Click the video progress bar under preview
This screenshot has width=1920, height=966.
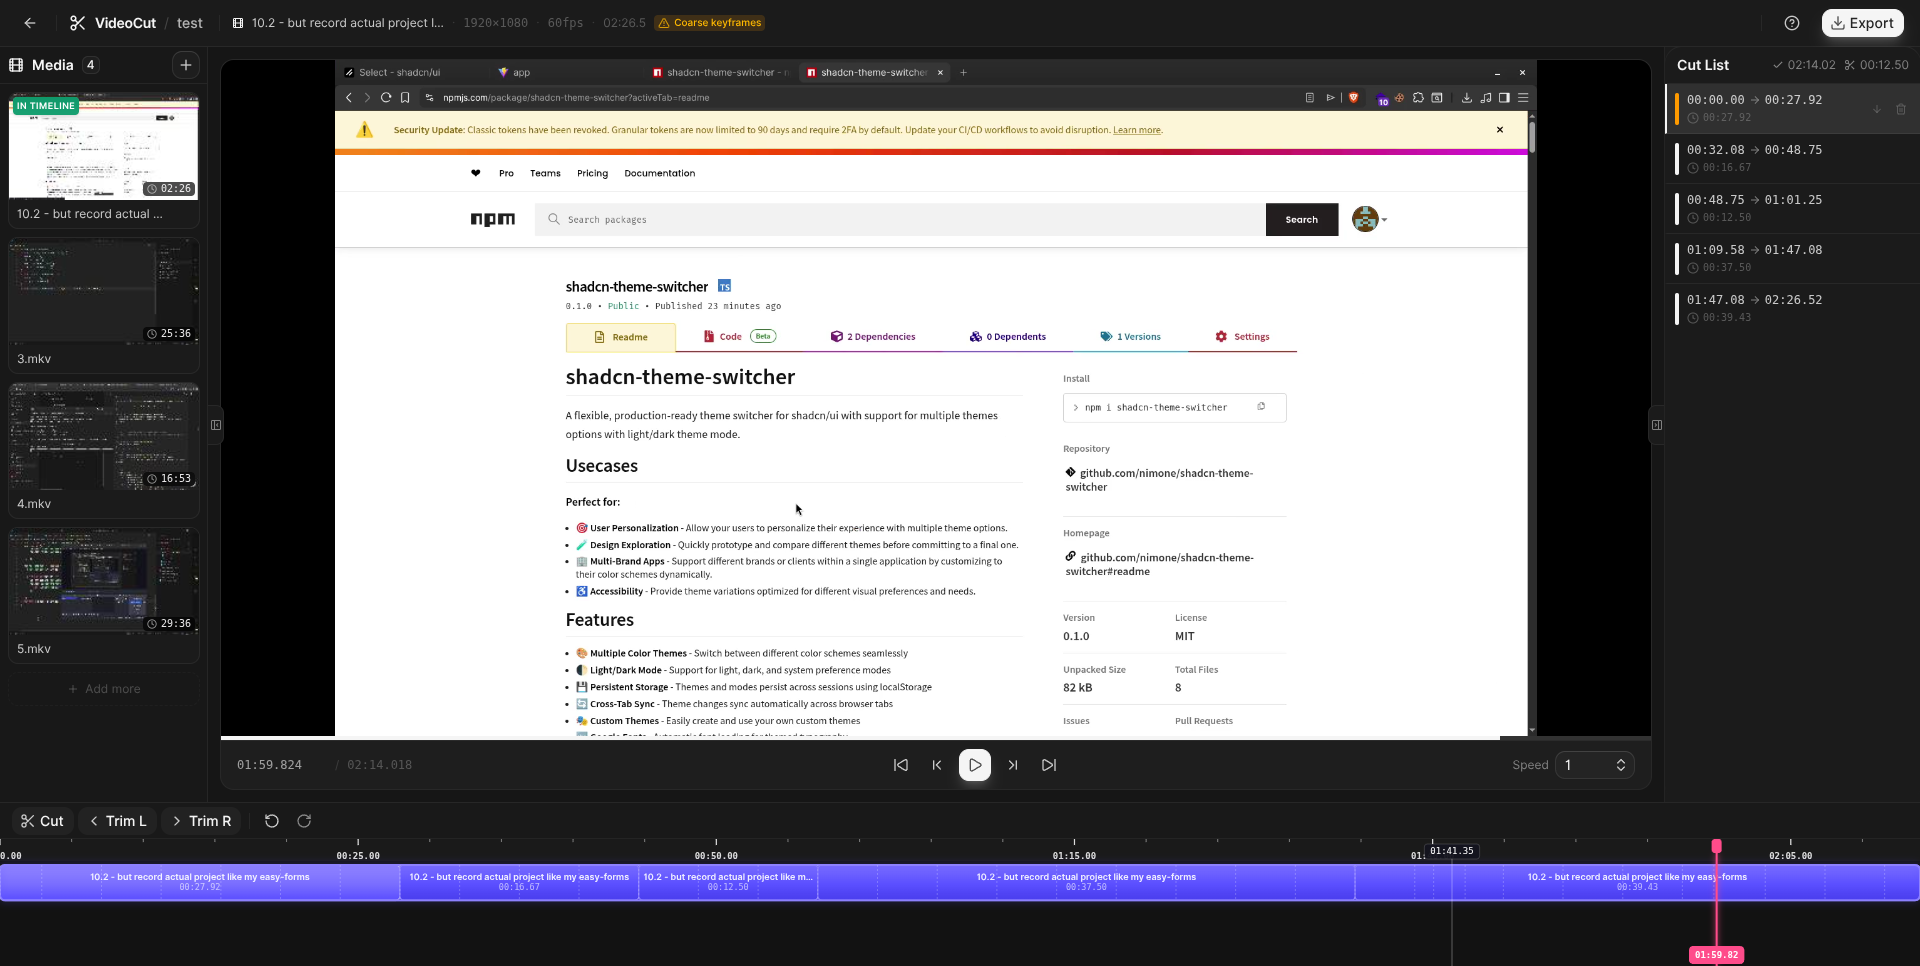point(935,738)
